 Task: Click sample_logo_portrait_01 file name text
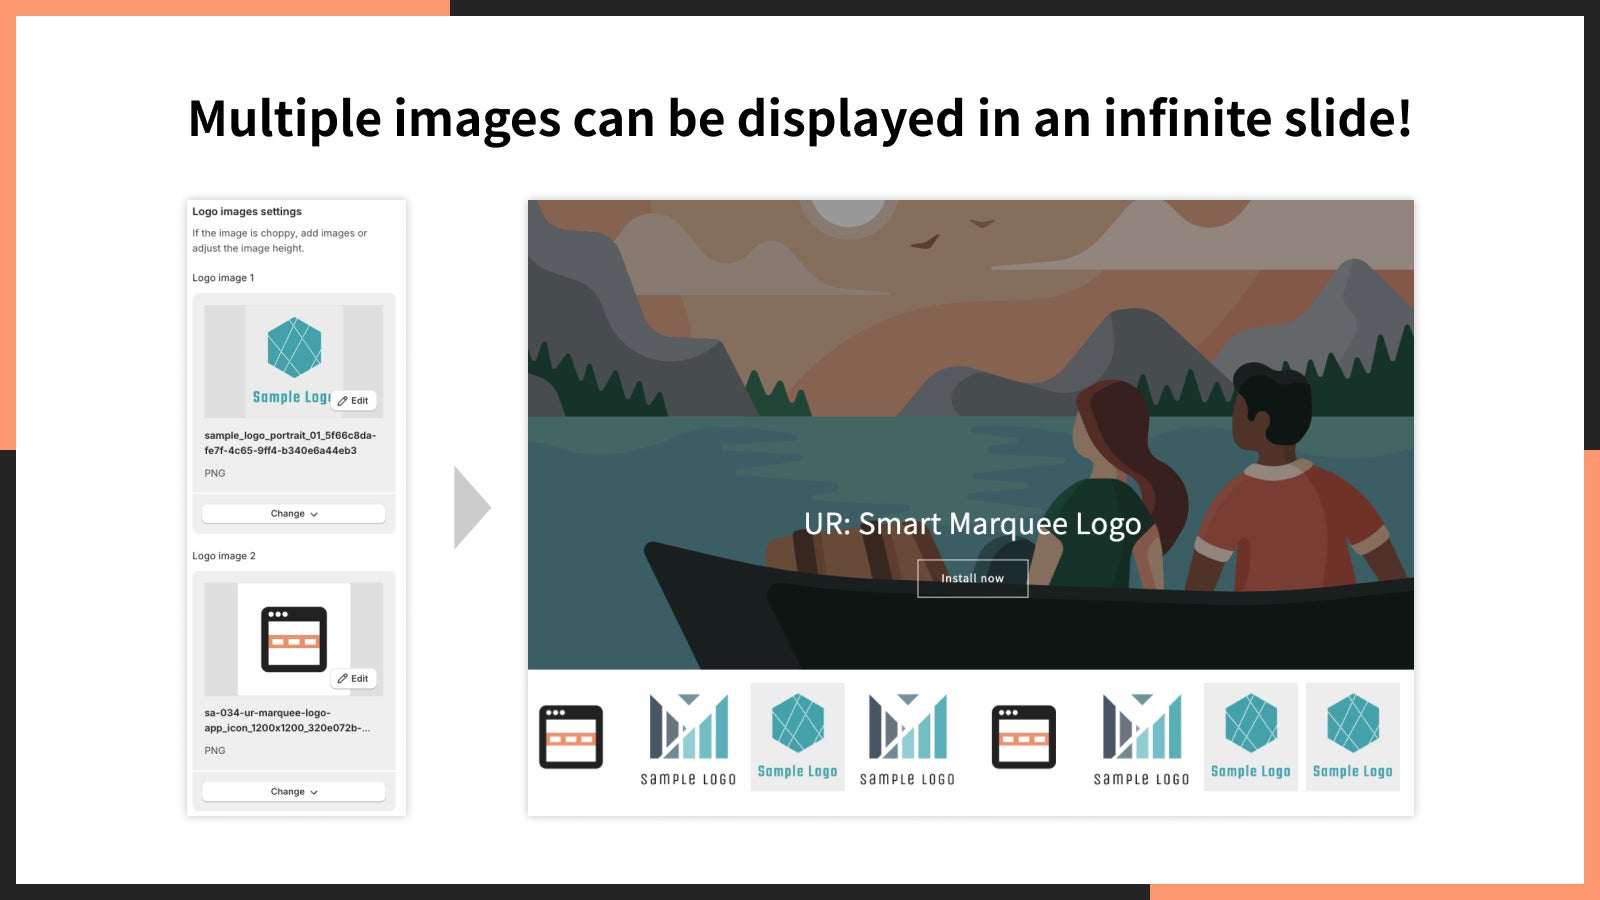click(x=290, y=443)
